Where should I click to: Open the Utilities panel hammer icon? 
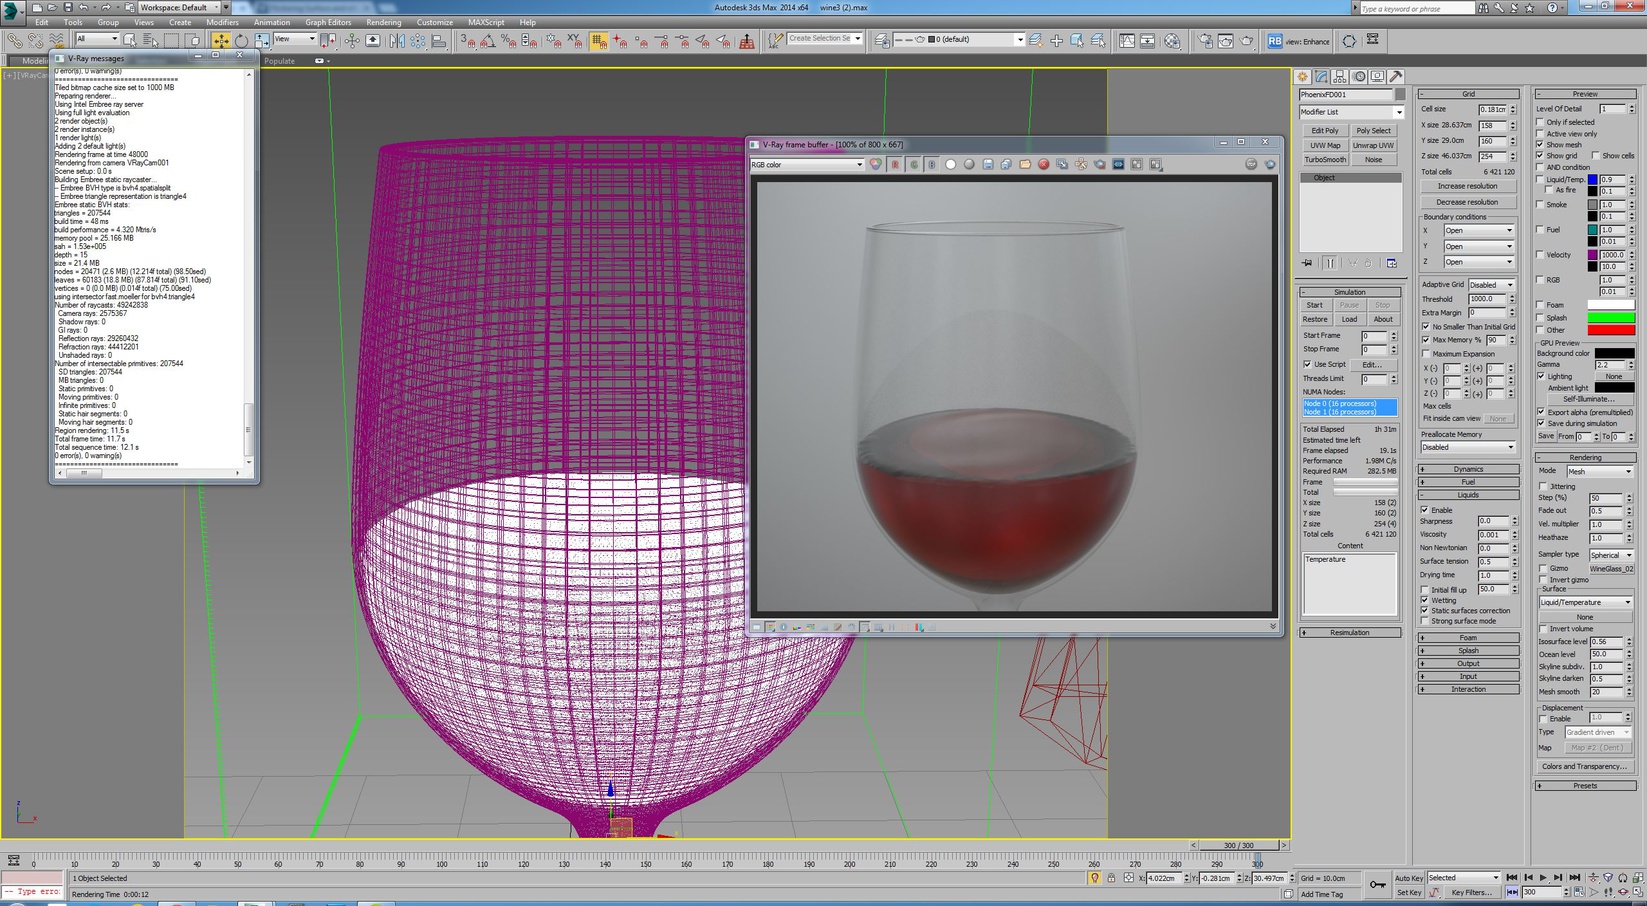pyautogui.click(x=1396, y=76)
